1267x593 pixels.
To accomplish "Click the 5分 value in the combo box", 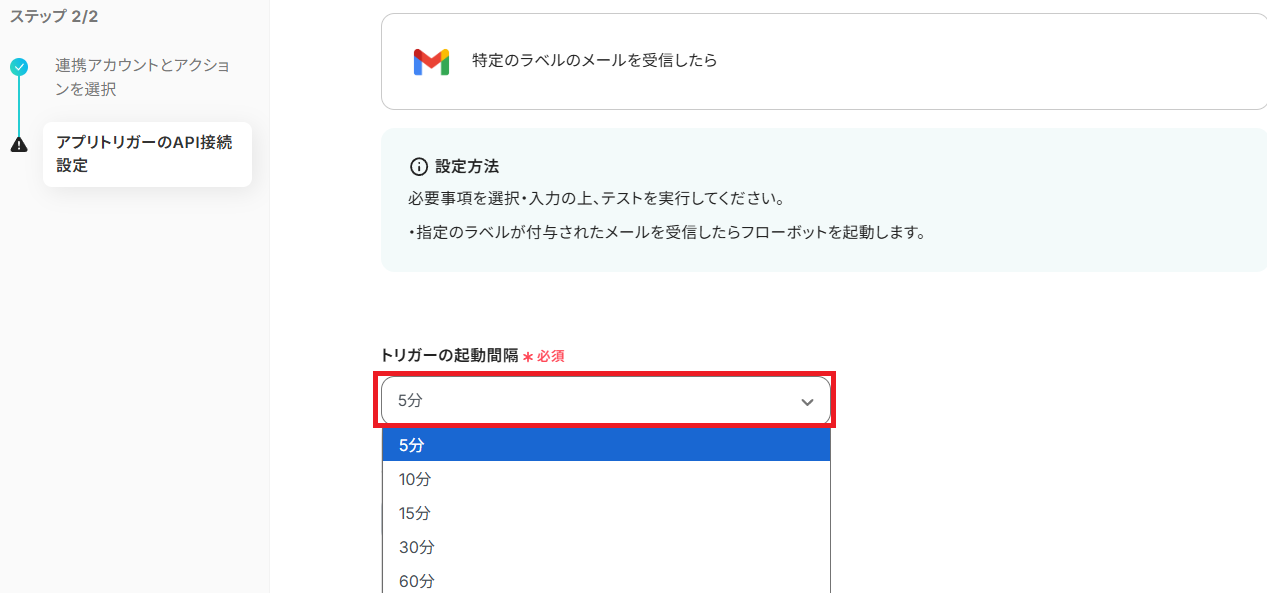I will pyautogui.click(x=411, y=401).
